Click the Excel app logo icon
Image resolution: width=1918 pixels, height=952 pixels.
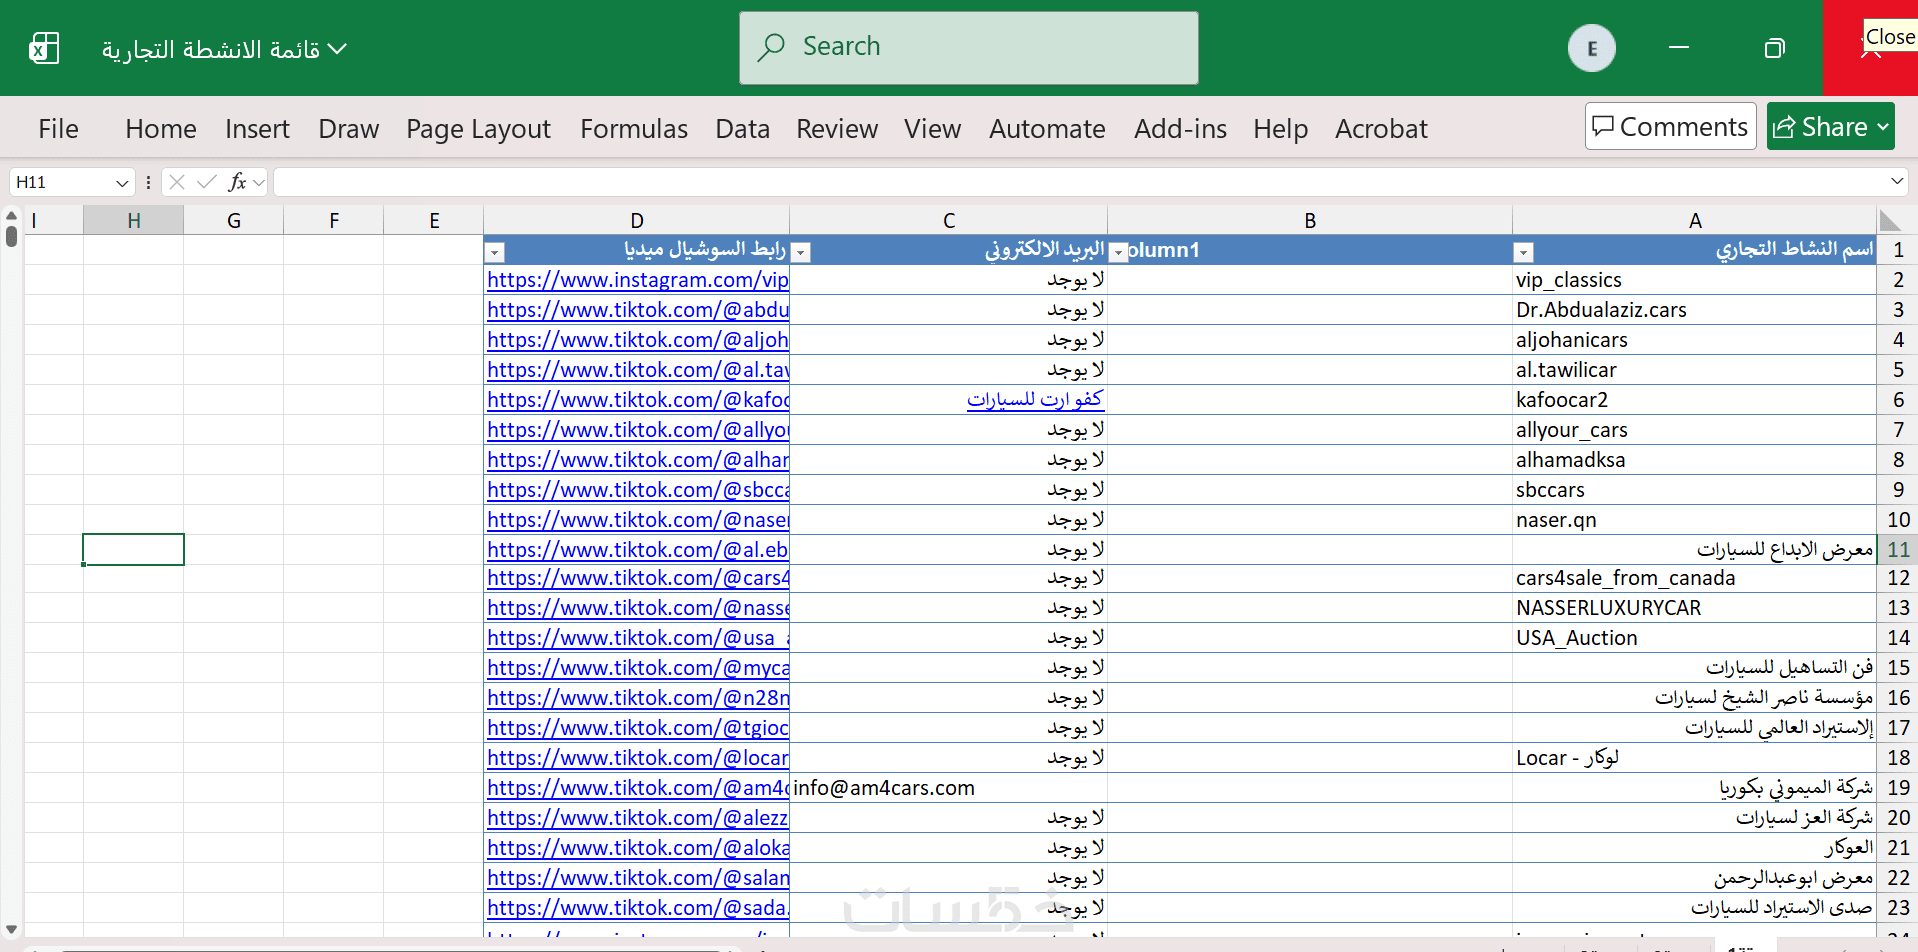point(44,48)
